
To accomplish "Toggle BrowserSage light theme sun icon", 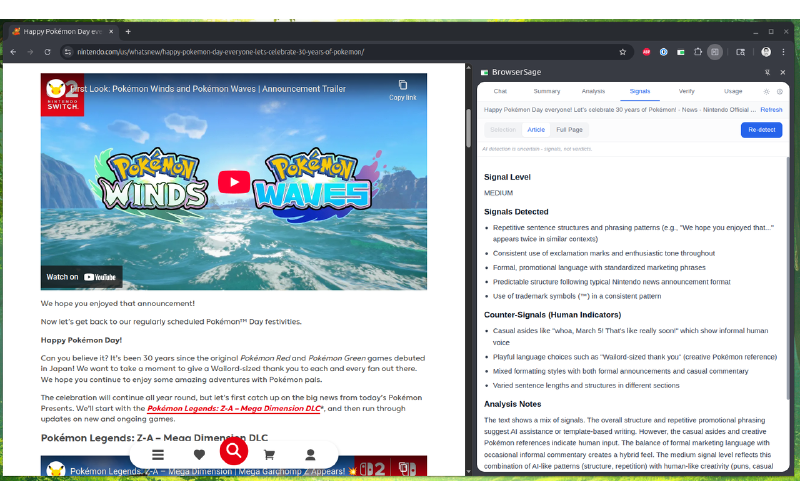I will [x=766, y=92].
